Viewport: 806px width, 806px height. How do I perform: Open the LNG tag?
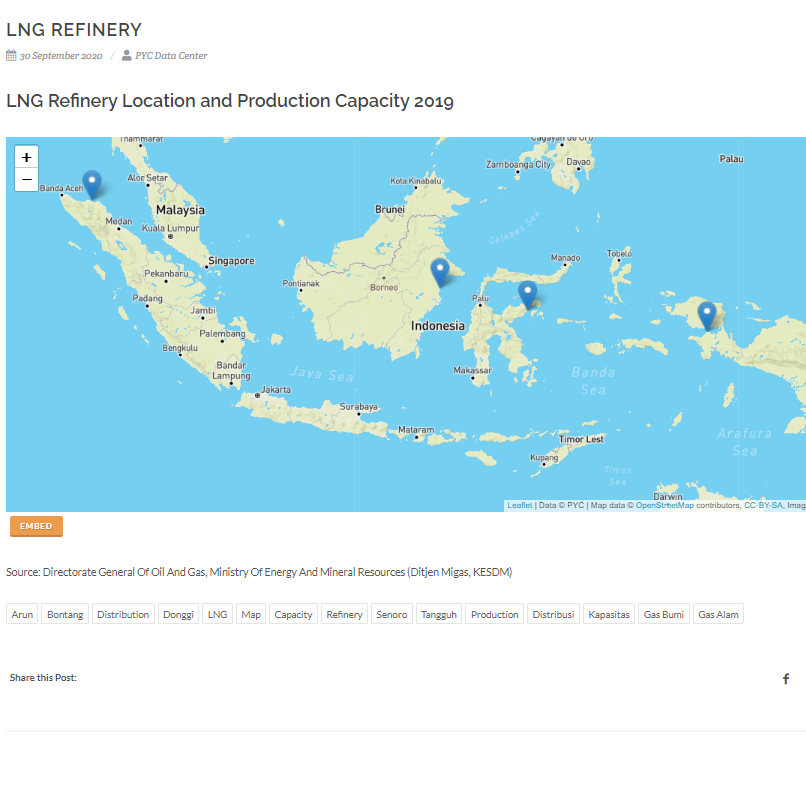pos(217,614)
